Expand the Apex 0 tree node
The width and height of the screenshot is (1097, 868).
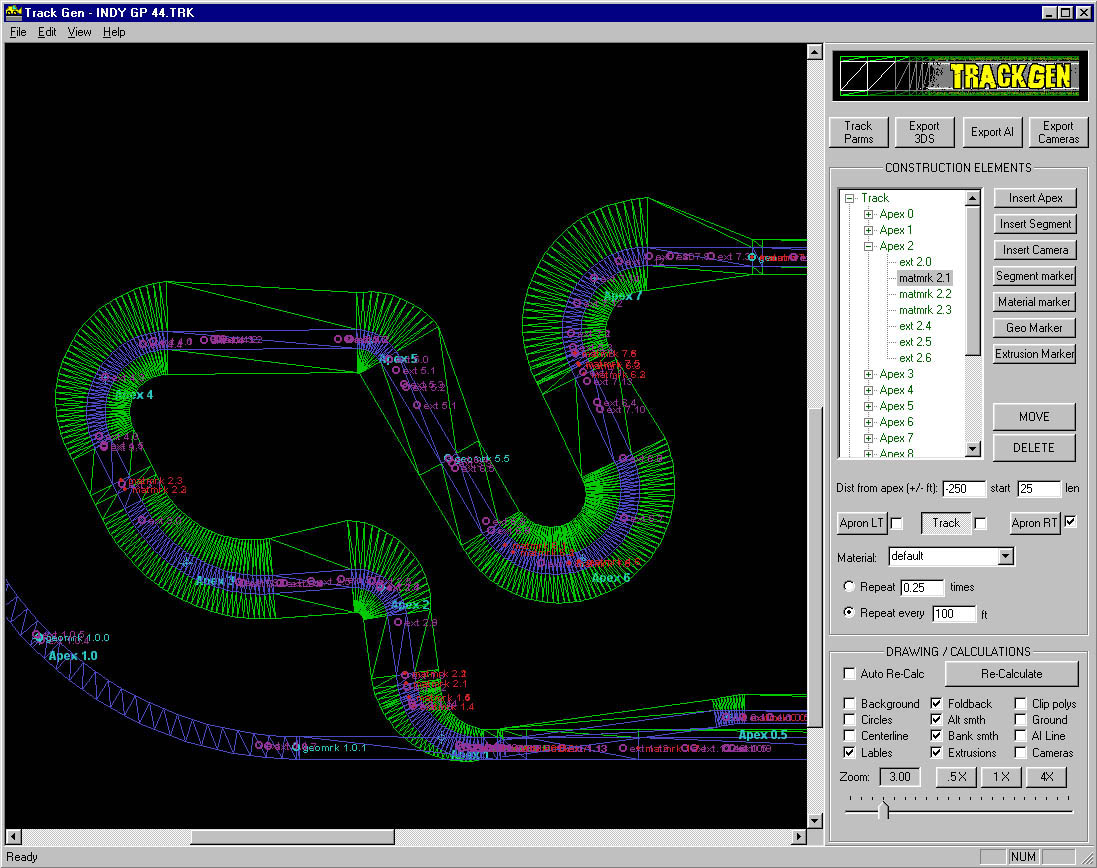coord(868,214)
